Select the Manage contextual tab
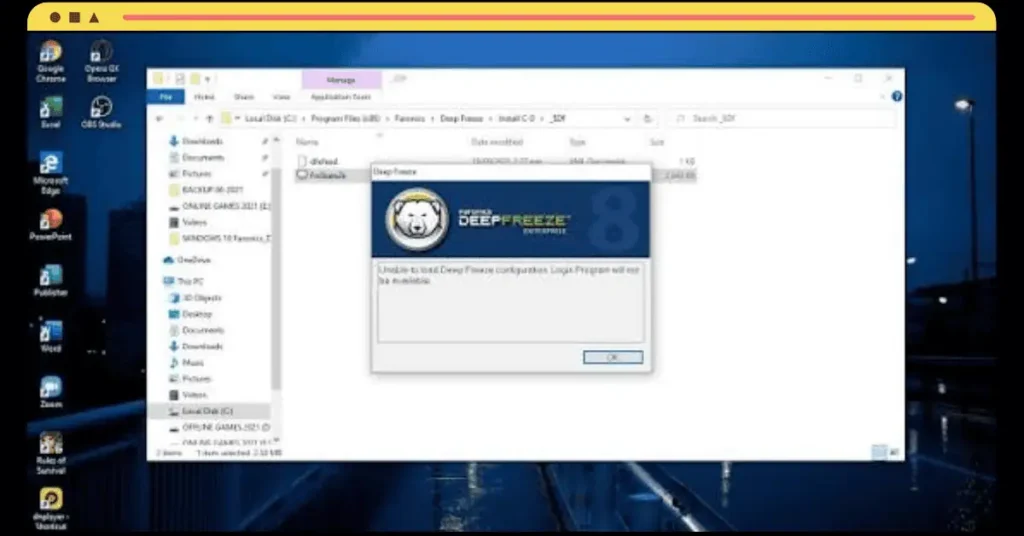1024x536 pixels. pyautogui.click(x=341, y=80)
